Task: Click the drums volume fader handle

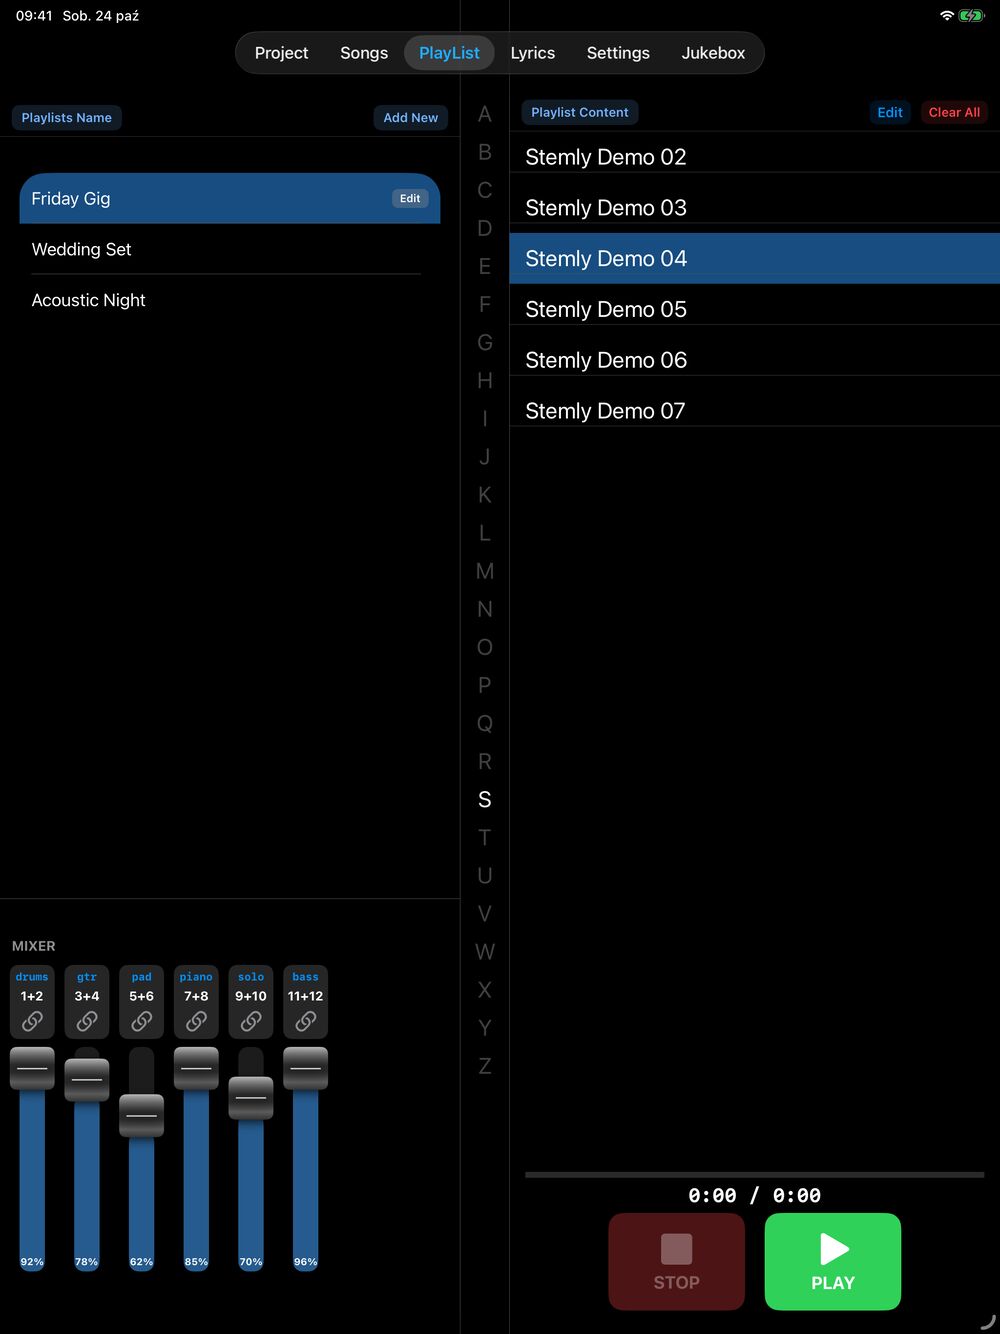Action: point(32,1068)
